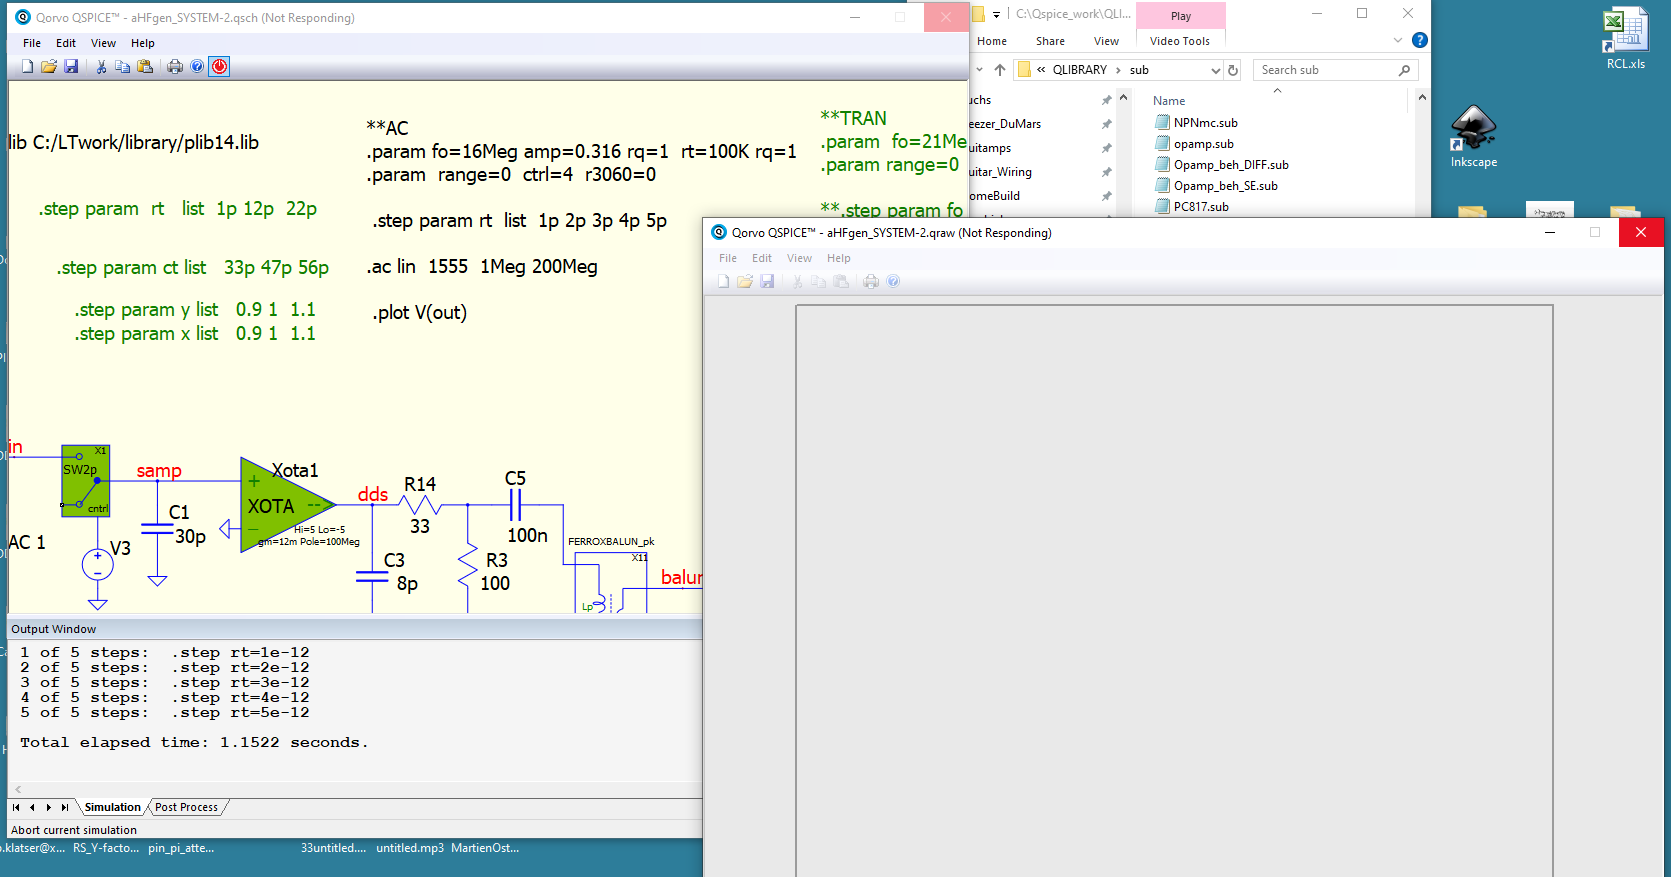Click scroll up arrow in Explorer nav pane
This screenshot has width=1671, height=877.
pyautogui.click(x=1123, y=98)
